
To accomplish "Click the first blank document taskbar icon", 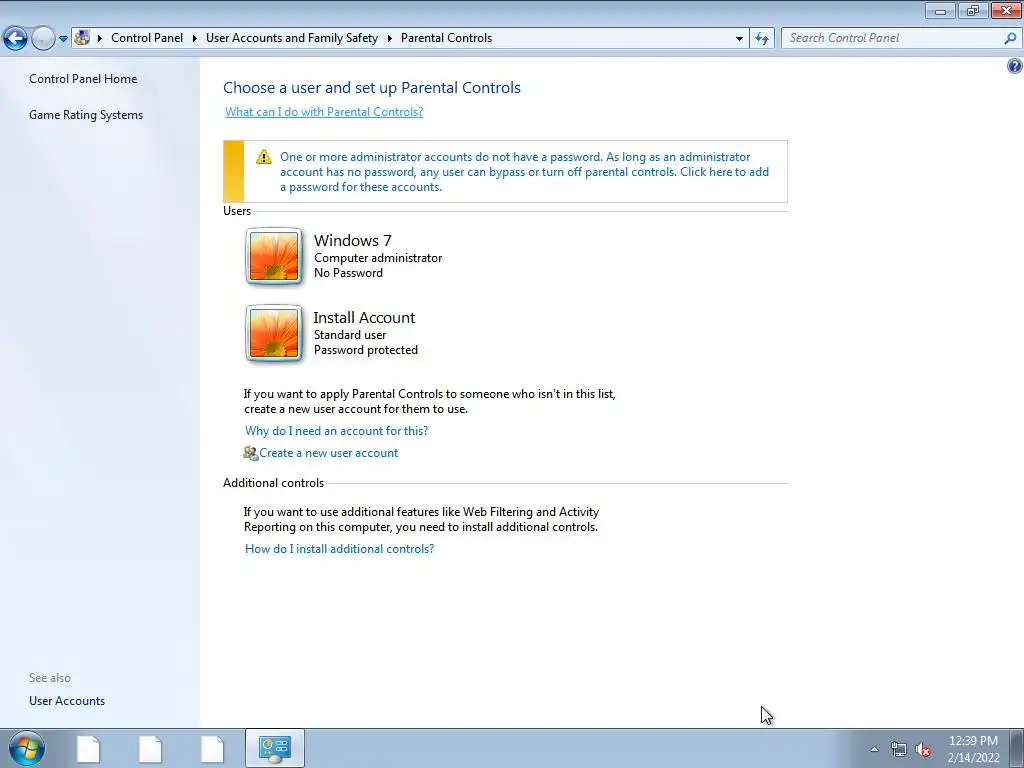I will [x=88, y=749].
